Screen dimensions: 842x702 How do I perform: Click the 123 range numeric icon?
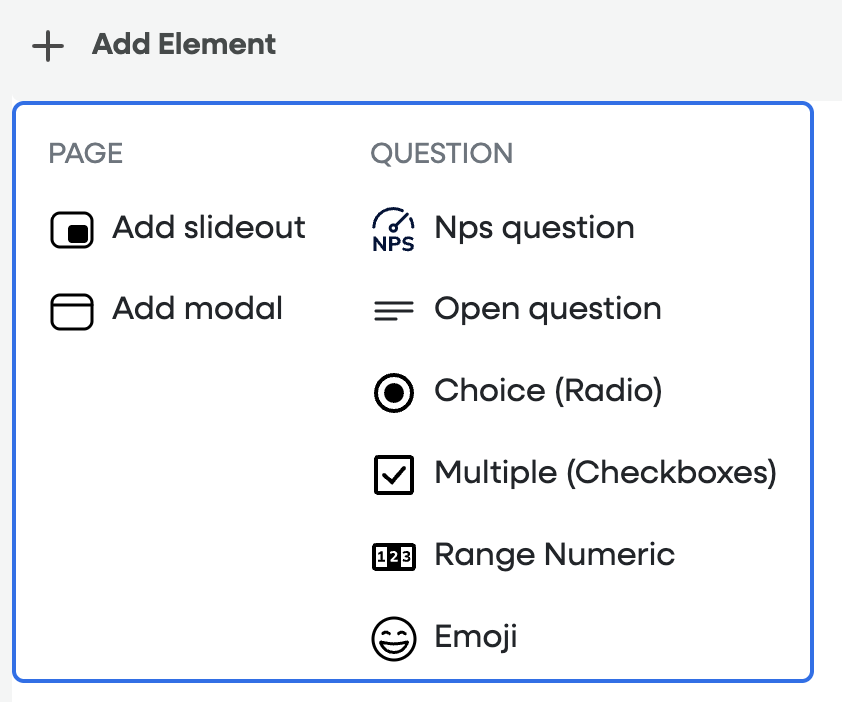(393, 557)
